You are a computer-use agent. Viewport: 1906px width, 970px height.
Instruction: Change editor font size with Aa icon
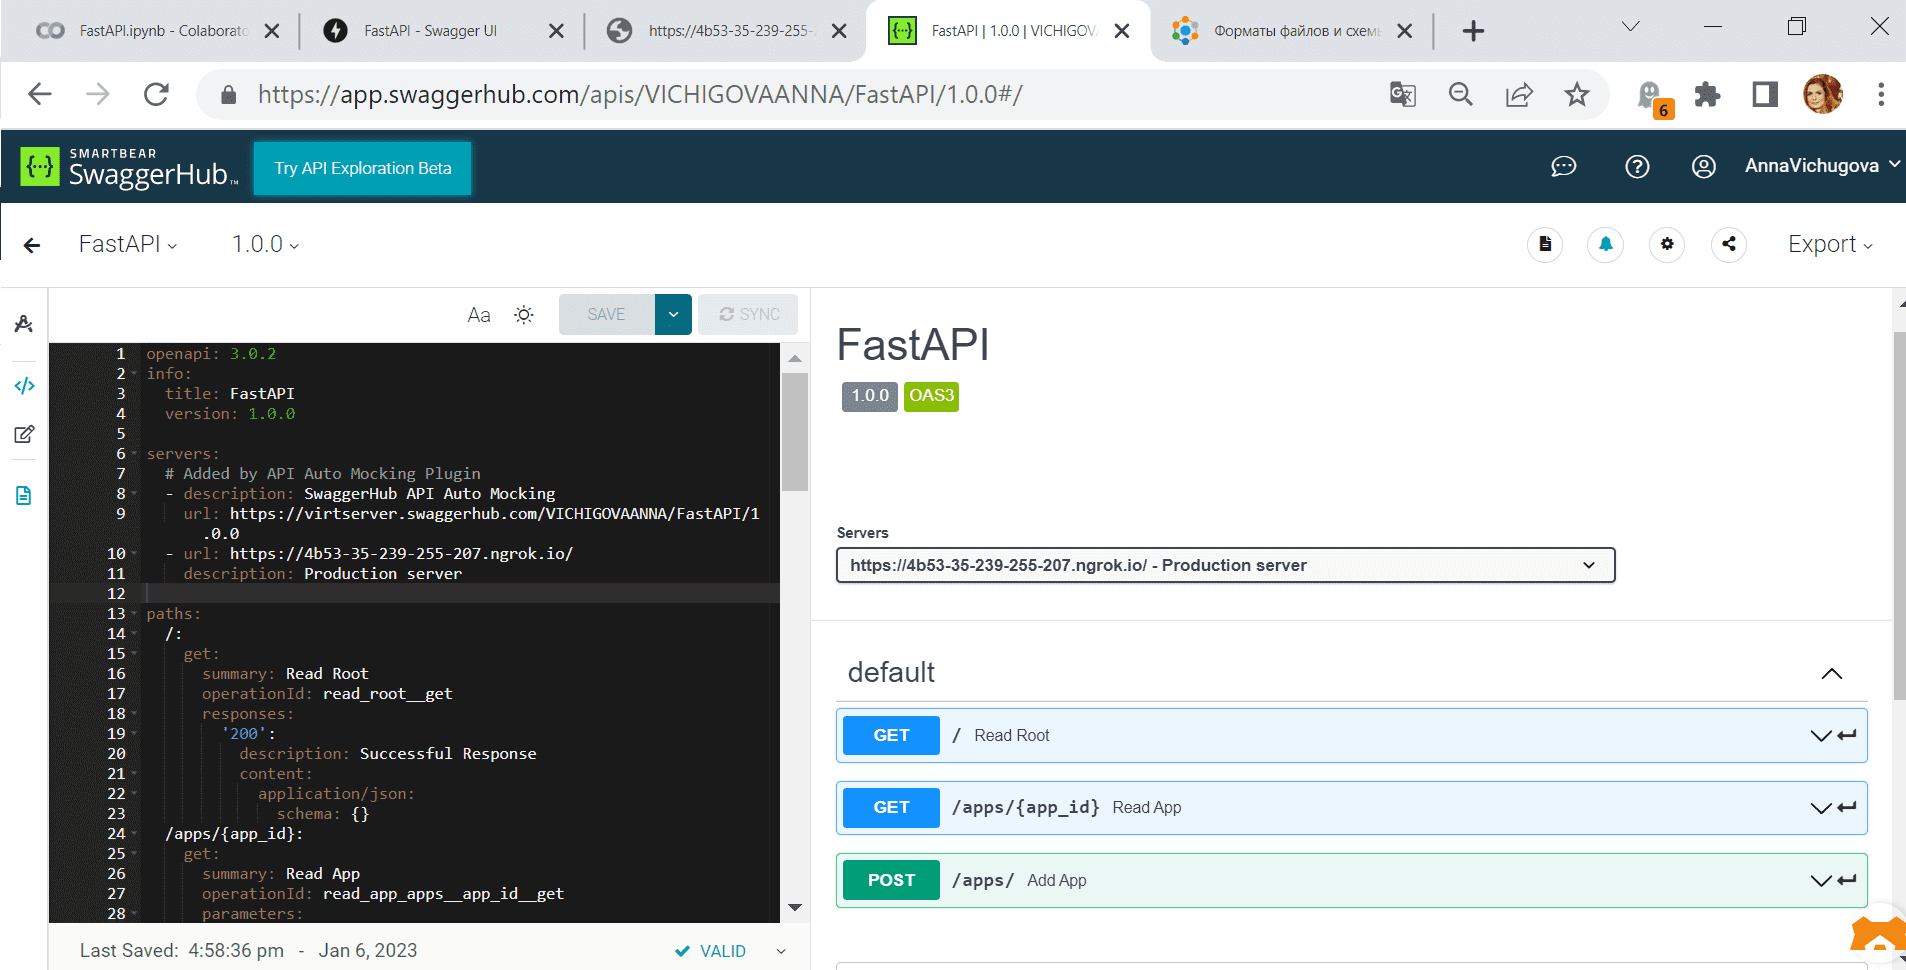coord(479,315)
